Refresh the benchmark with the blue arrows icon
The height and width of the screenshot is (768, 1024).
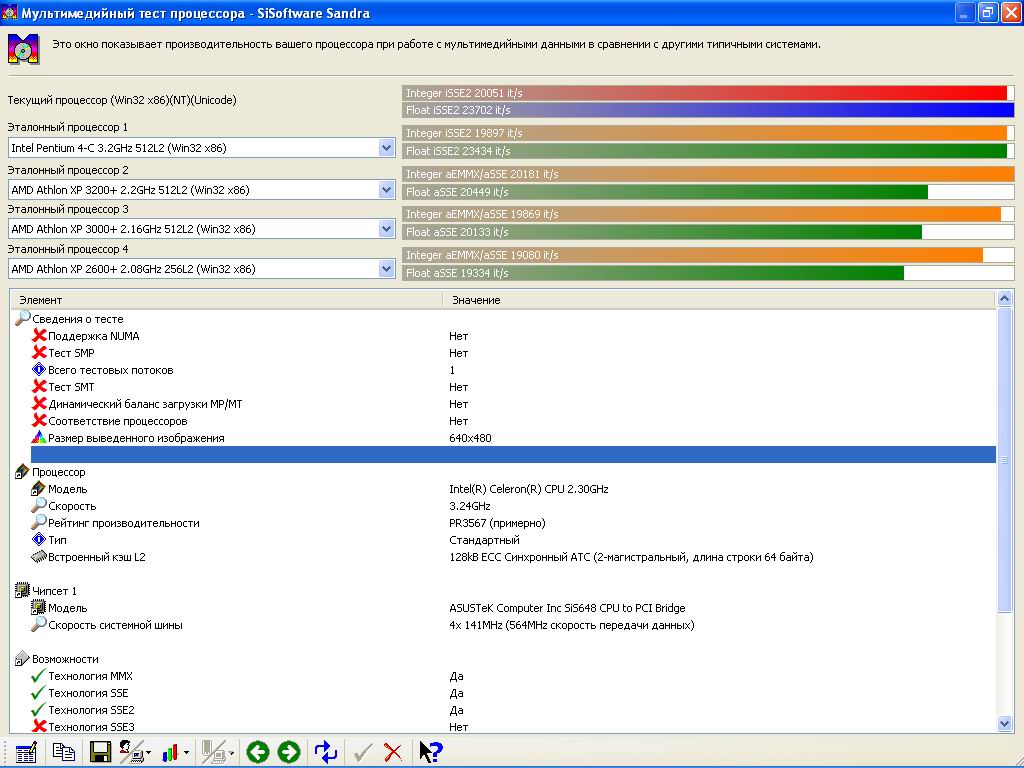click(x=325, y=752)
